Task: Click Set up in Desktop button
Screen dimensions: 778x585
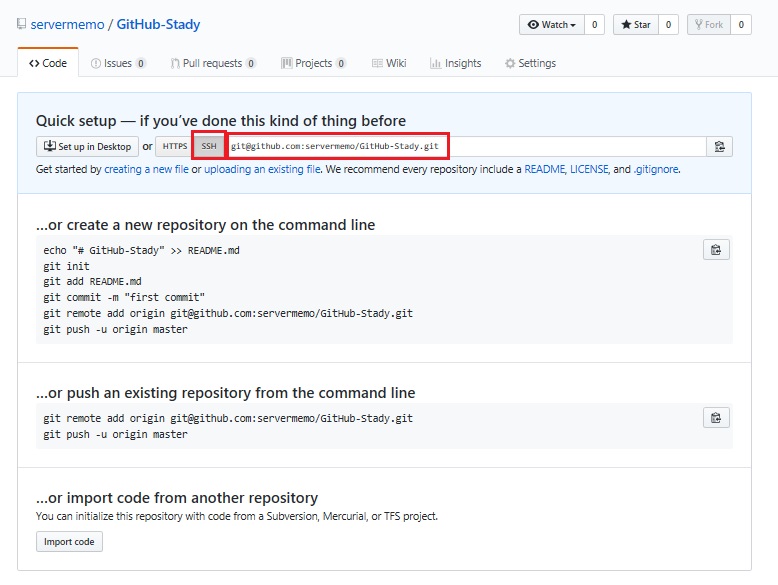Action: [87, 146]
